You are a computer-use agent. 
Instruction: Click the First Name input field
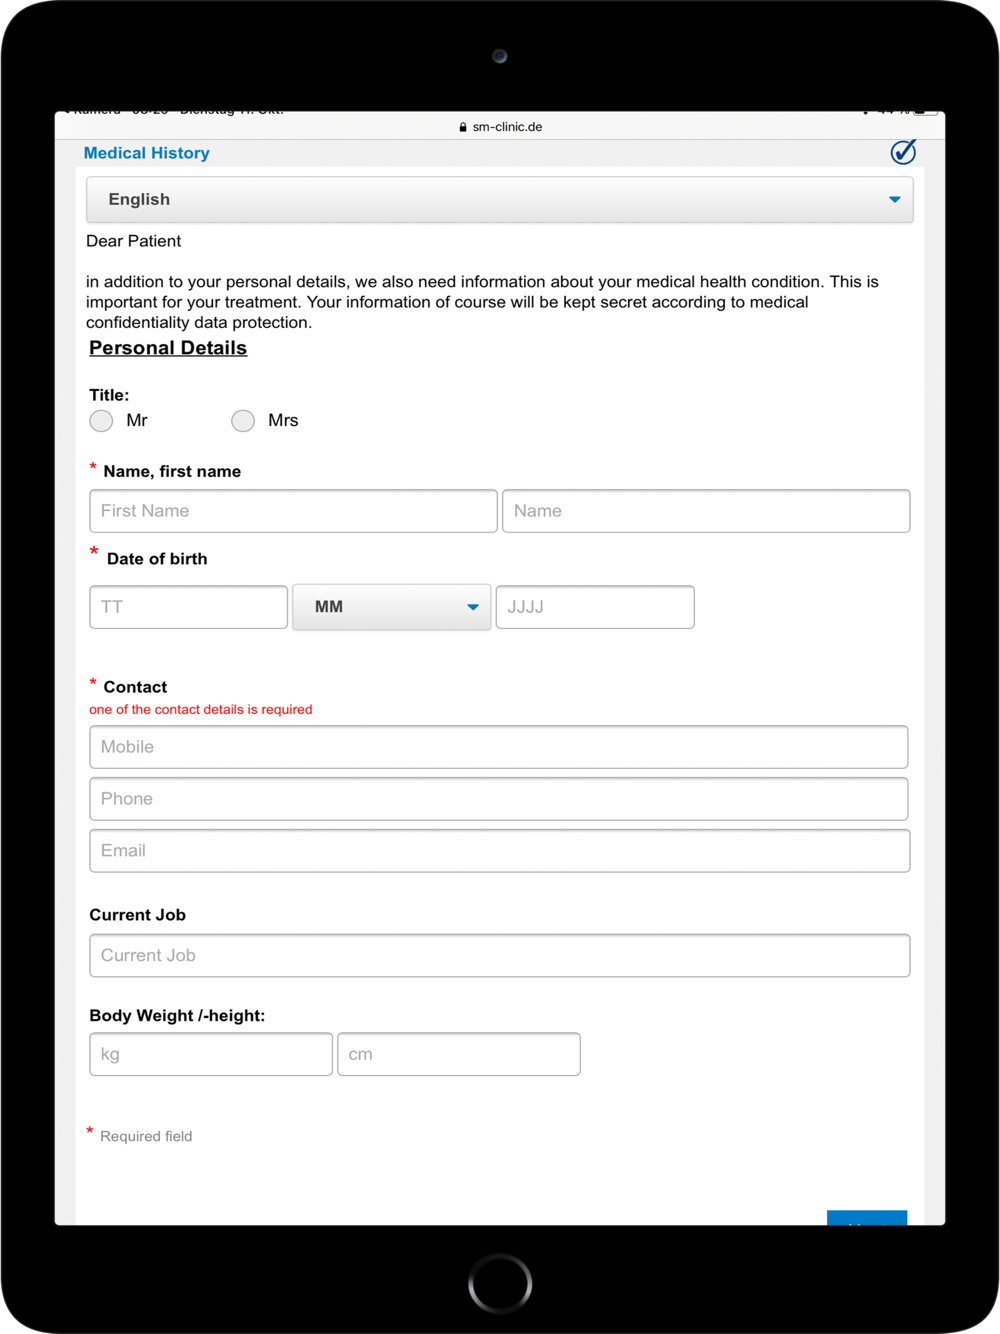click(293, 511)
